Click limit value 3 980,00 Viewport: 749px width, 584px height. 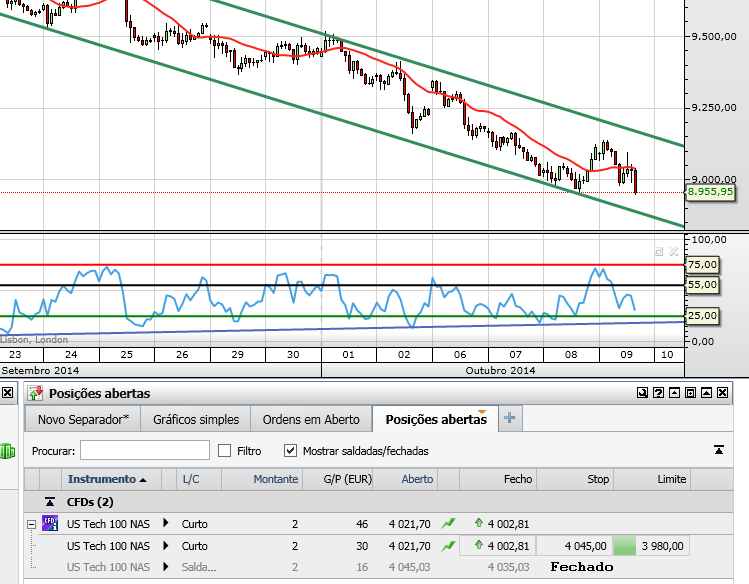[663, 546]
